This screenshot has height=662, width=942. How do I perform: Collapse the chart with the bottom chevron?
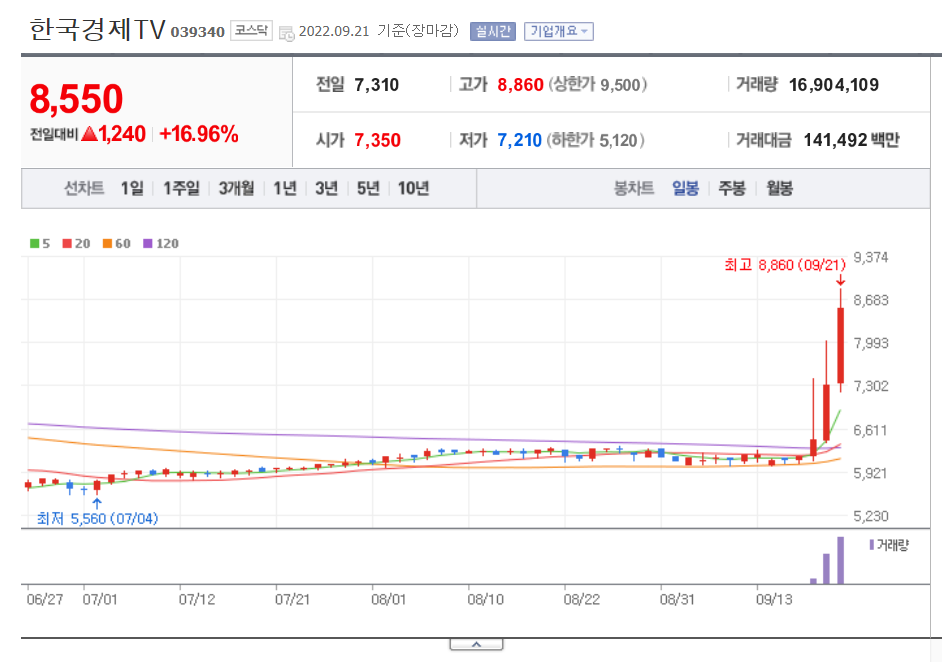click(x=476, y=645)
